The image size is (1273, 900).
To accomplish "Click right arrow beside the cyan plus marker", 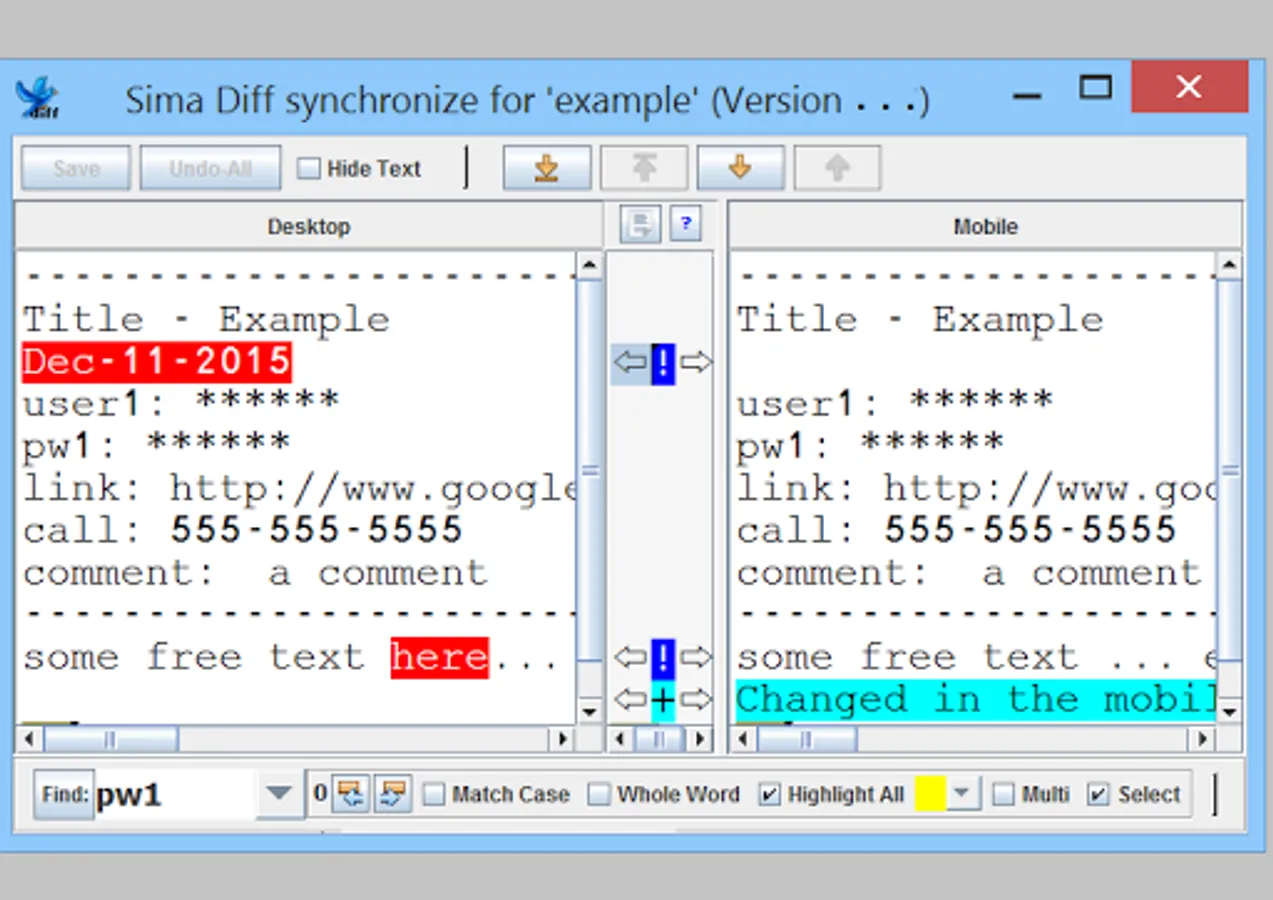I will click(695, 698).
